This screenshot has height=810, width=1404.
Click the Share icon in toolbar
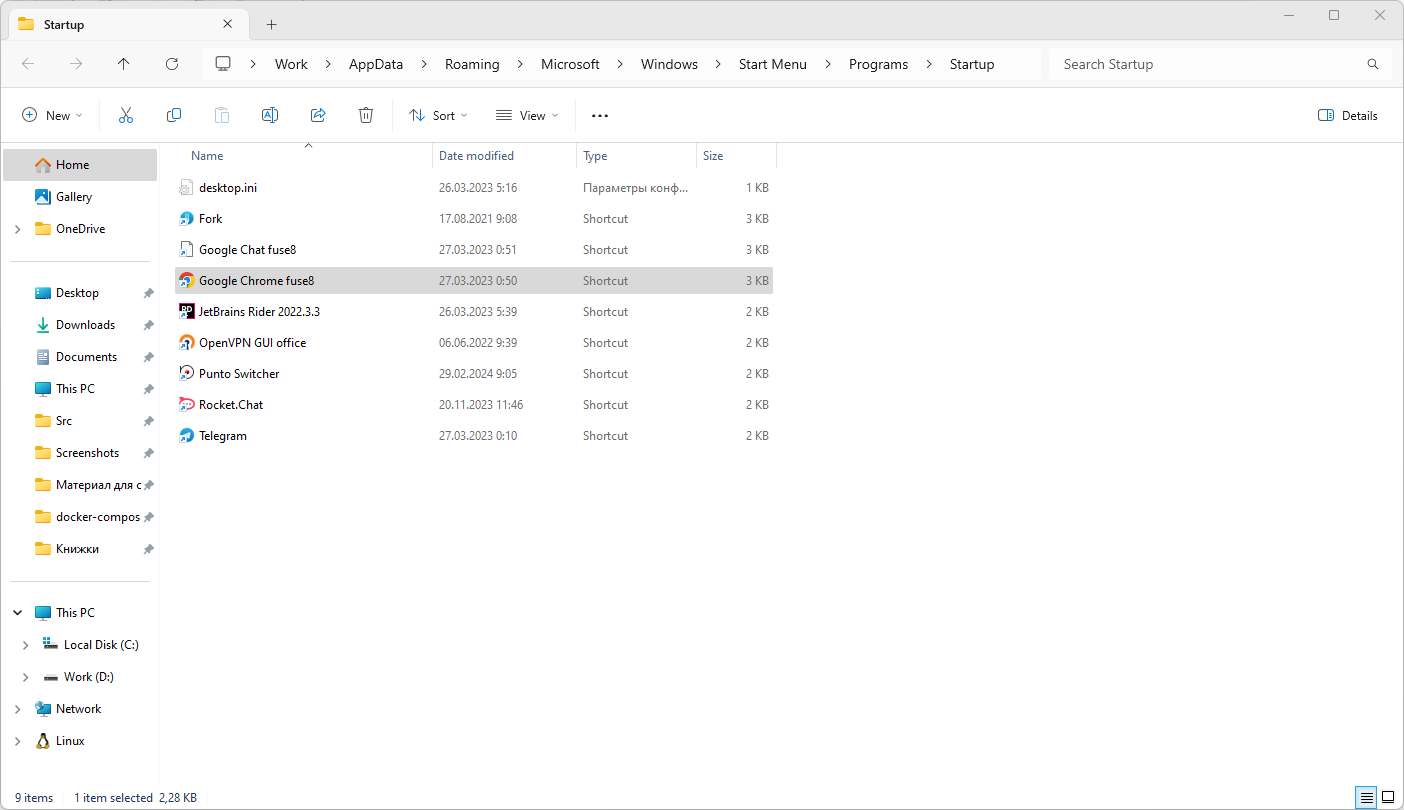318,116
